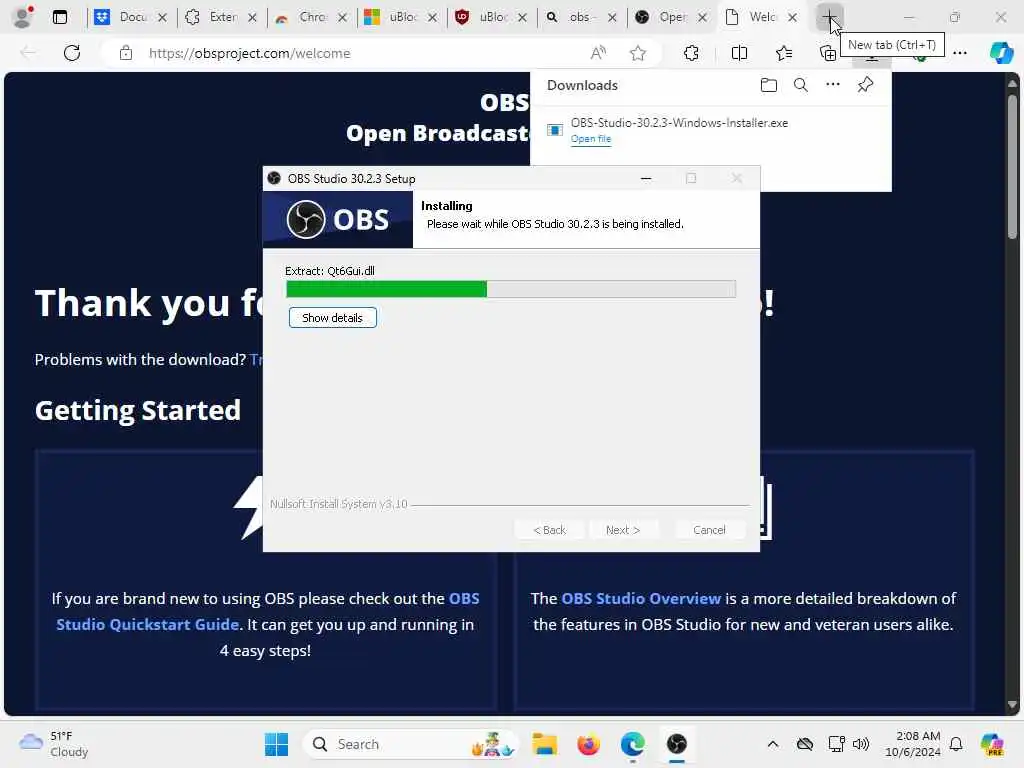Click the Read aloud icon in address bar

(598, 53)
